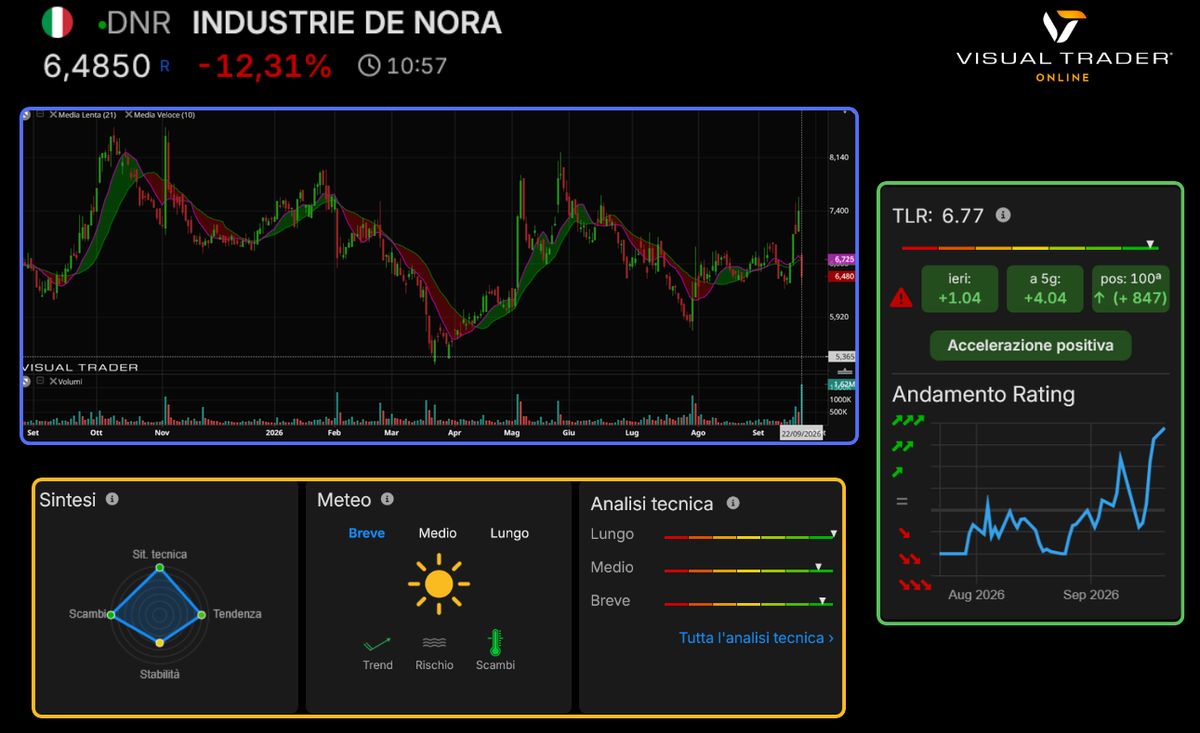The image size is (1200, 733).
Task: Collapse the Volumi pane
Action: click(40, 381)
